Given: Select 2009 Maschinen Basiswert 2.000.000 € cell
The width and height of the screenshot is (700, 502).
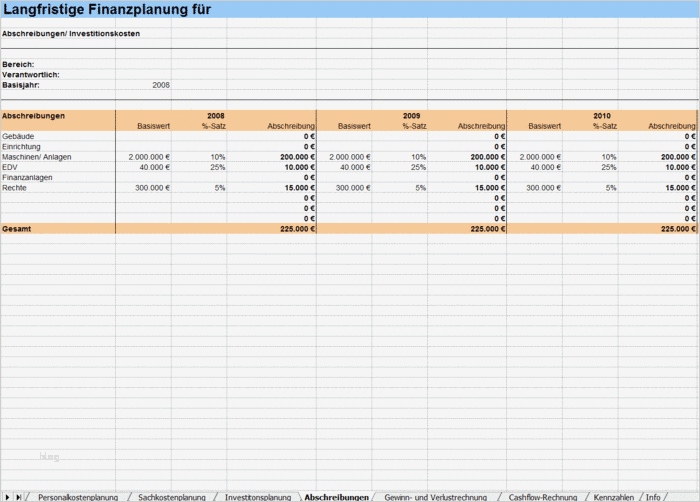Looking at the screenshot, I should pyautogui.click(x=344, y=157).
